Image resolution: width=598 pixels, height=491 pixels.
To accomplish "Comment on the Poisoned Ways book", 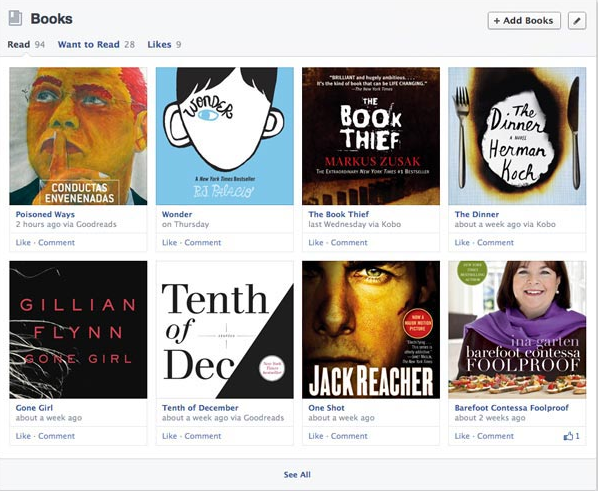I will pyautogui.click(x=56, y=242).
